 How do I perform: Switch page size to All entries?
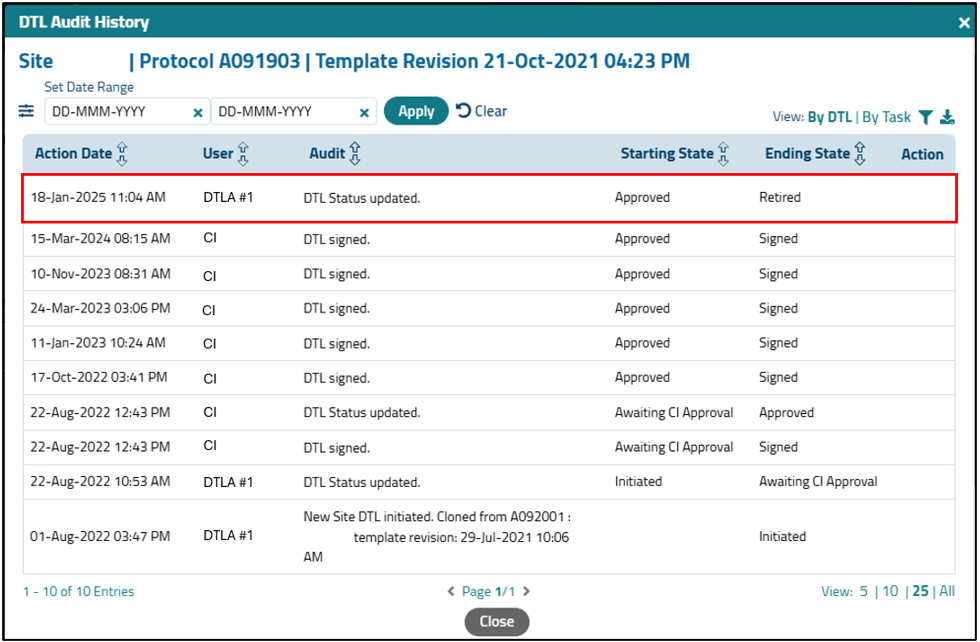947,591
